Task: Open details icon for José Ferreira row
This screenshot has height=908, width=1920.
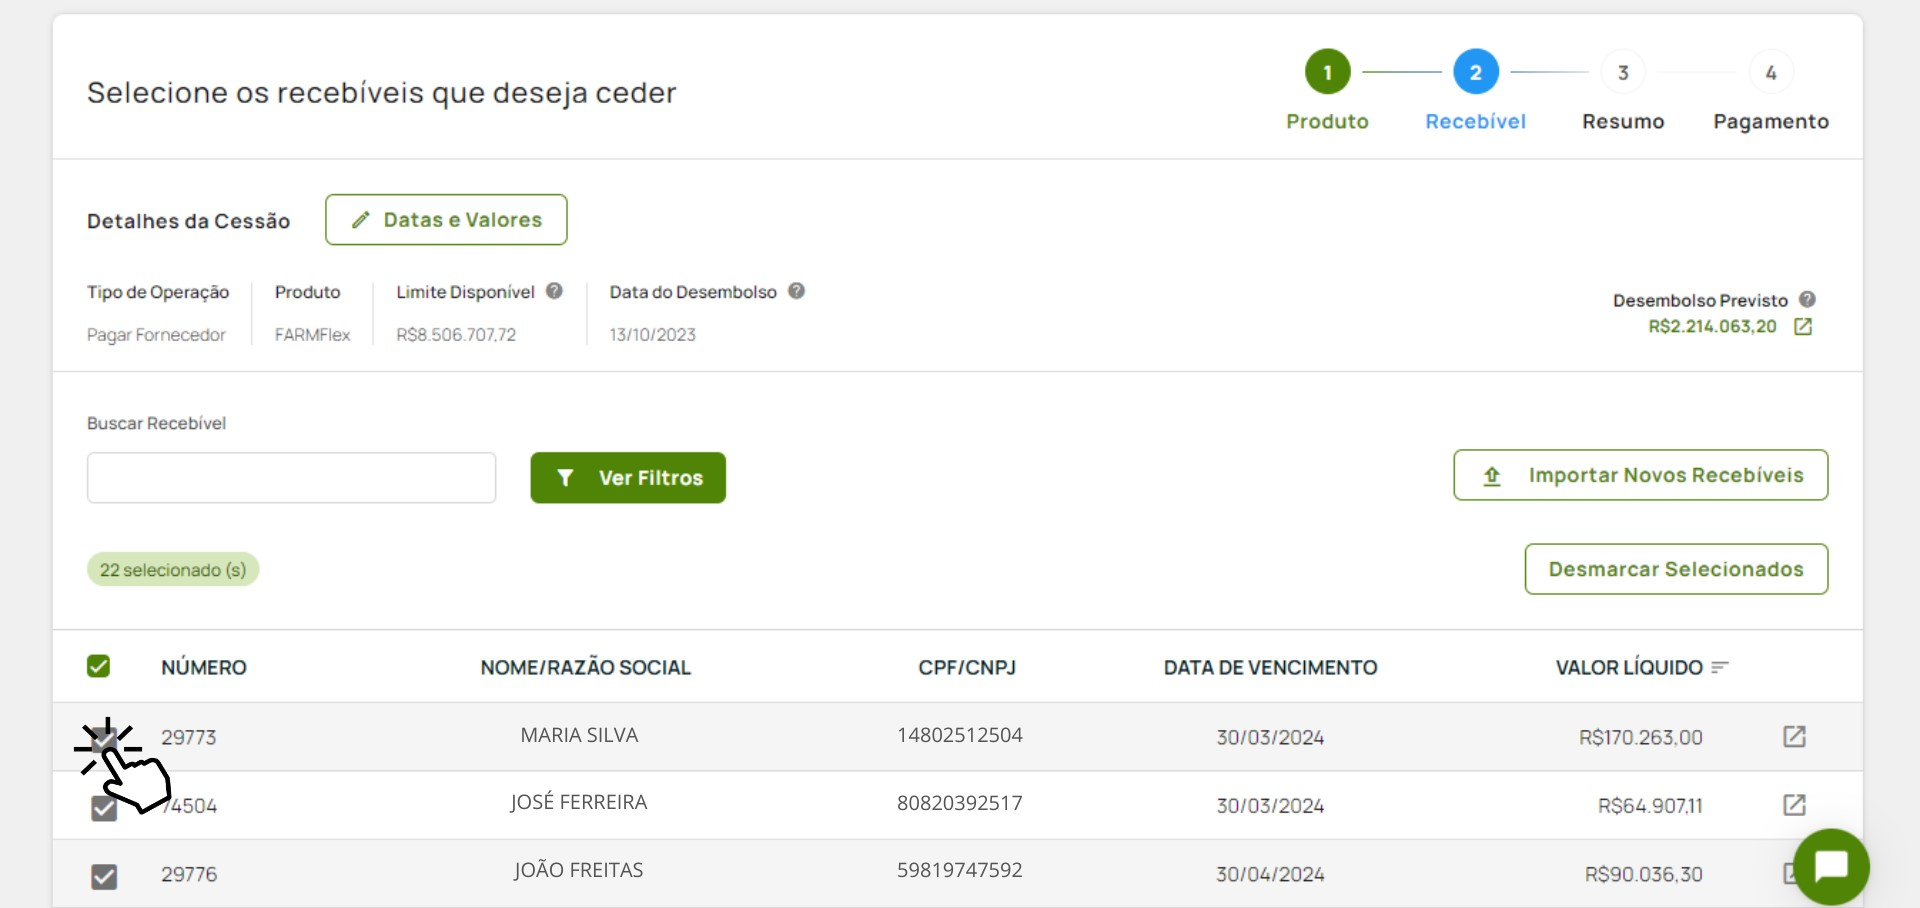Action: (x=1794, y=805)
